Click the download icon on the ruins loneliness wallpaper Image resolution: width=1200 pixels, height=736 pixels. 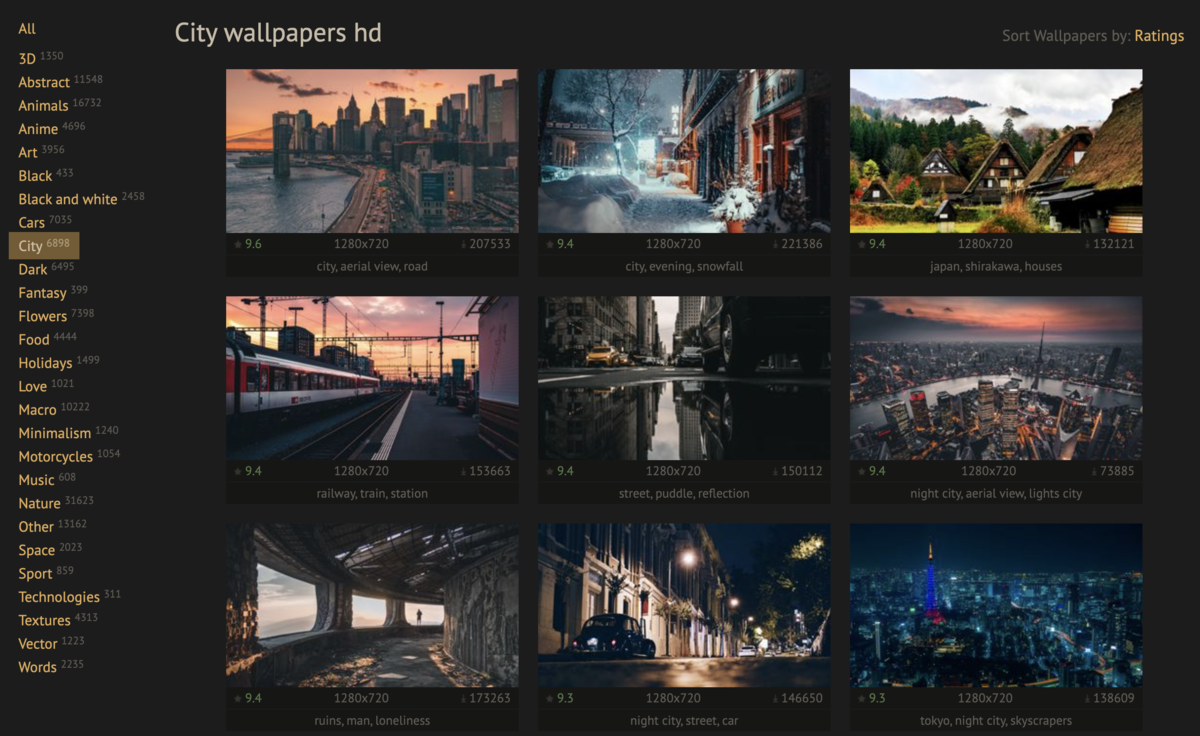462,697
